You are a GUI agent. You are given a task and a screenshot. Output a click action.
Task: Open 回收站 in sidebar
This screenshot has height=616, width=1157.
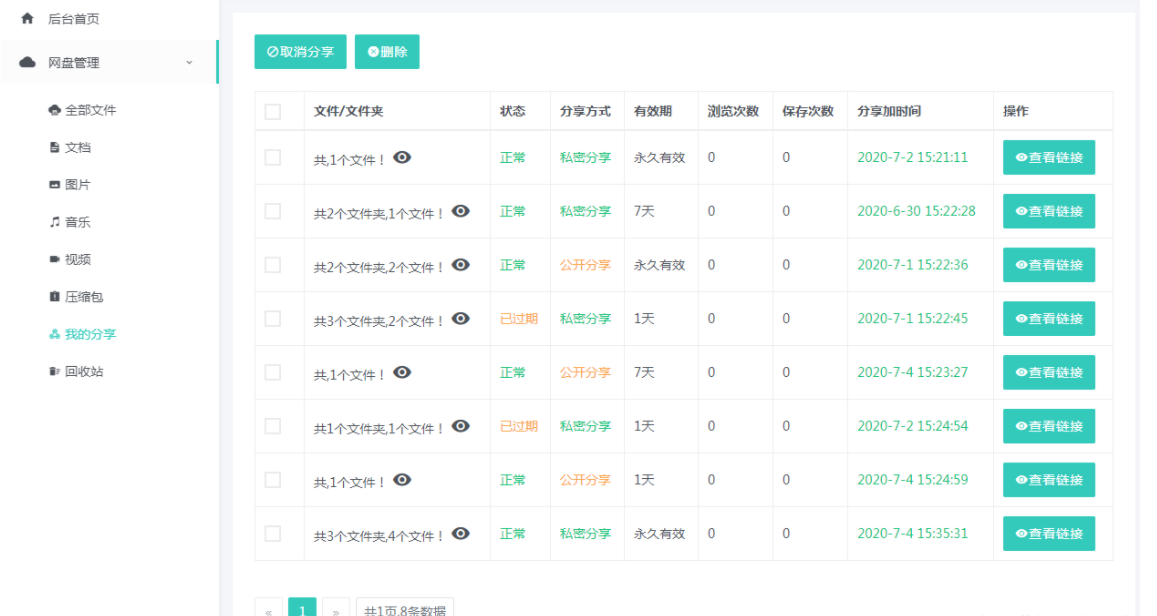[x=76, y=371]
